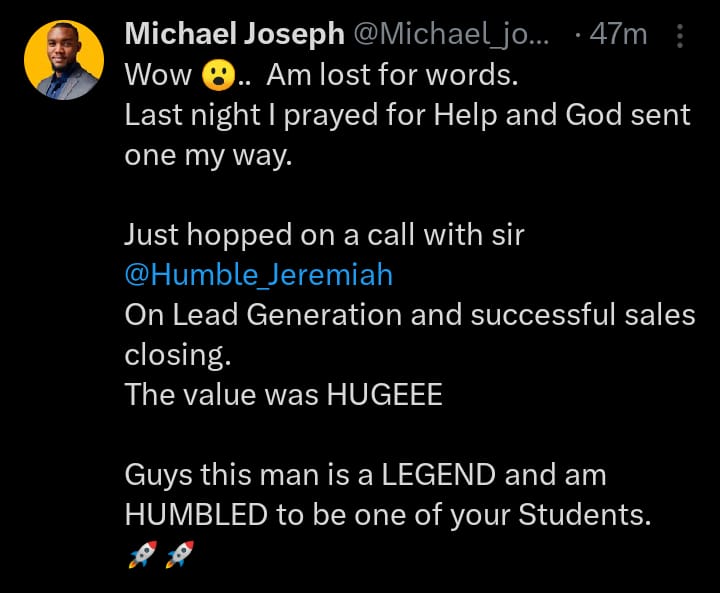The width and height of the screenshot is (720, 593).
Task: Click the first rocket emoji
Action: [x=141, y=552]
